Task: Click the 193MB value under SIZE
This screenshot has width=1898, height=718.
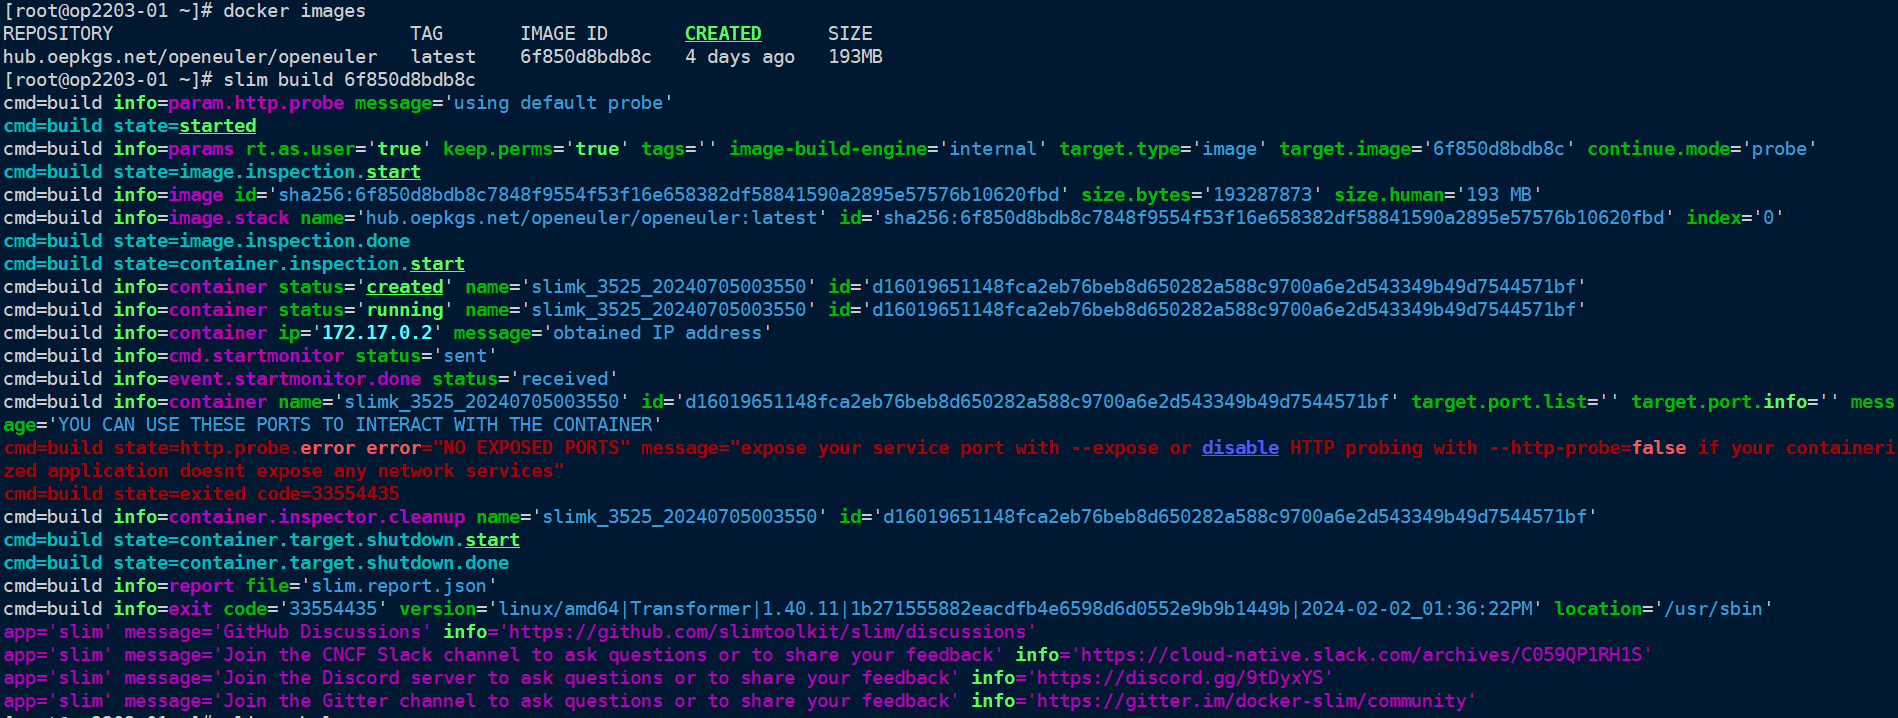Action: (855, 57)
